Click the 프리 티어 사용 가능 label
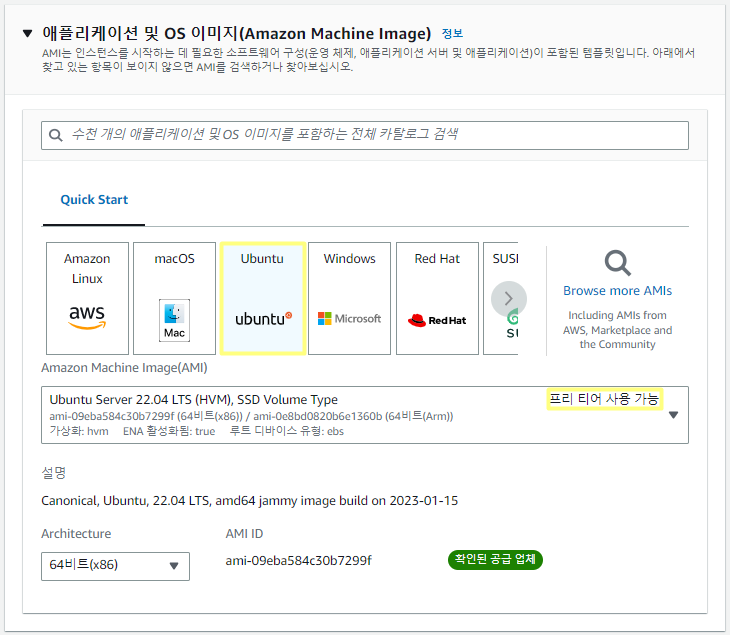730x635 pixels. click(x=604, y=399)
